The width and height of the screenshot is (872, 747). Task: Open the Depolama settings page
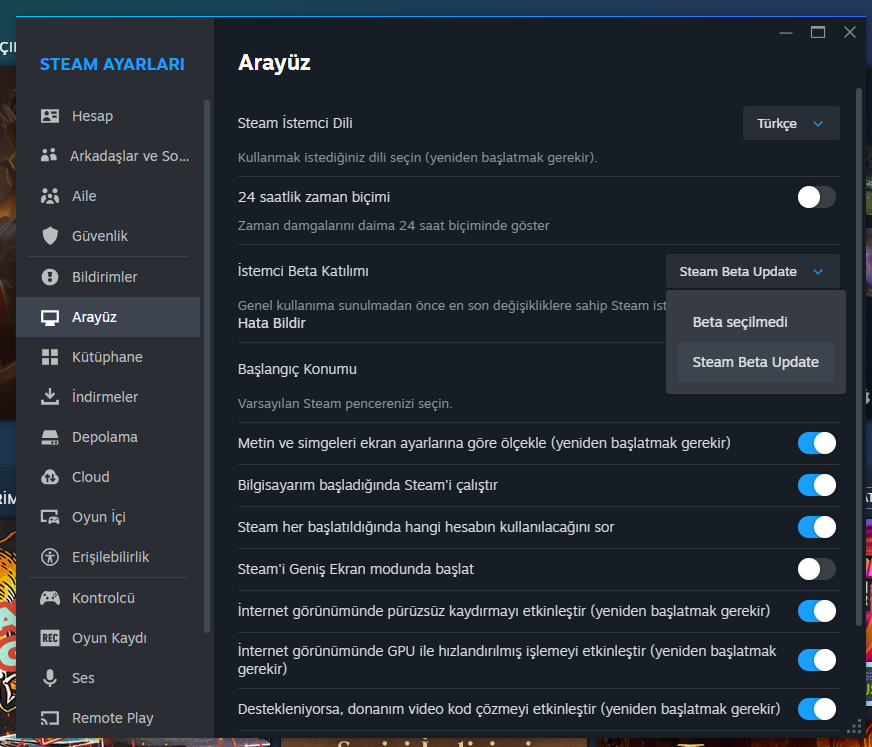[108, 437]
